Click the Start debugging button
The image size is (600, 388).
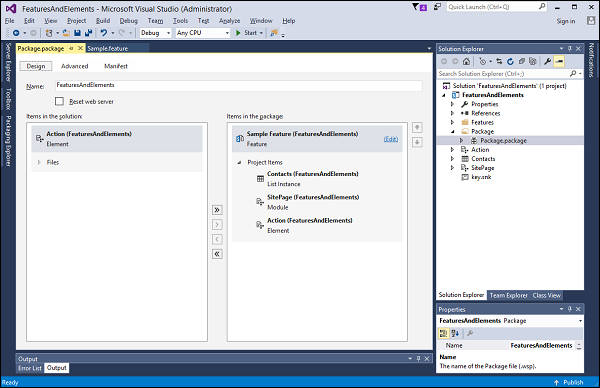pos(249,33)
